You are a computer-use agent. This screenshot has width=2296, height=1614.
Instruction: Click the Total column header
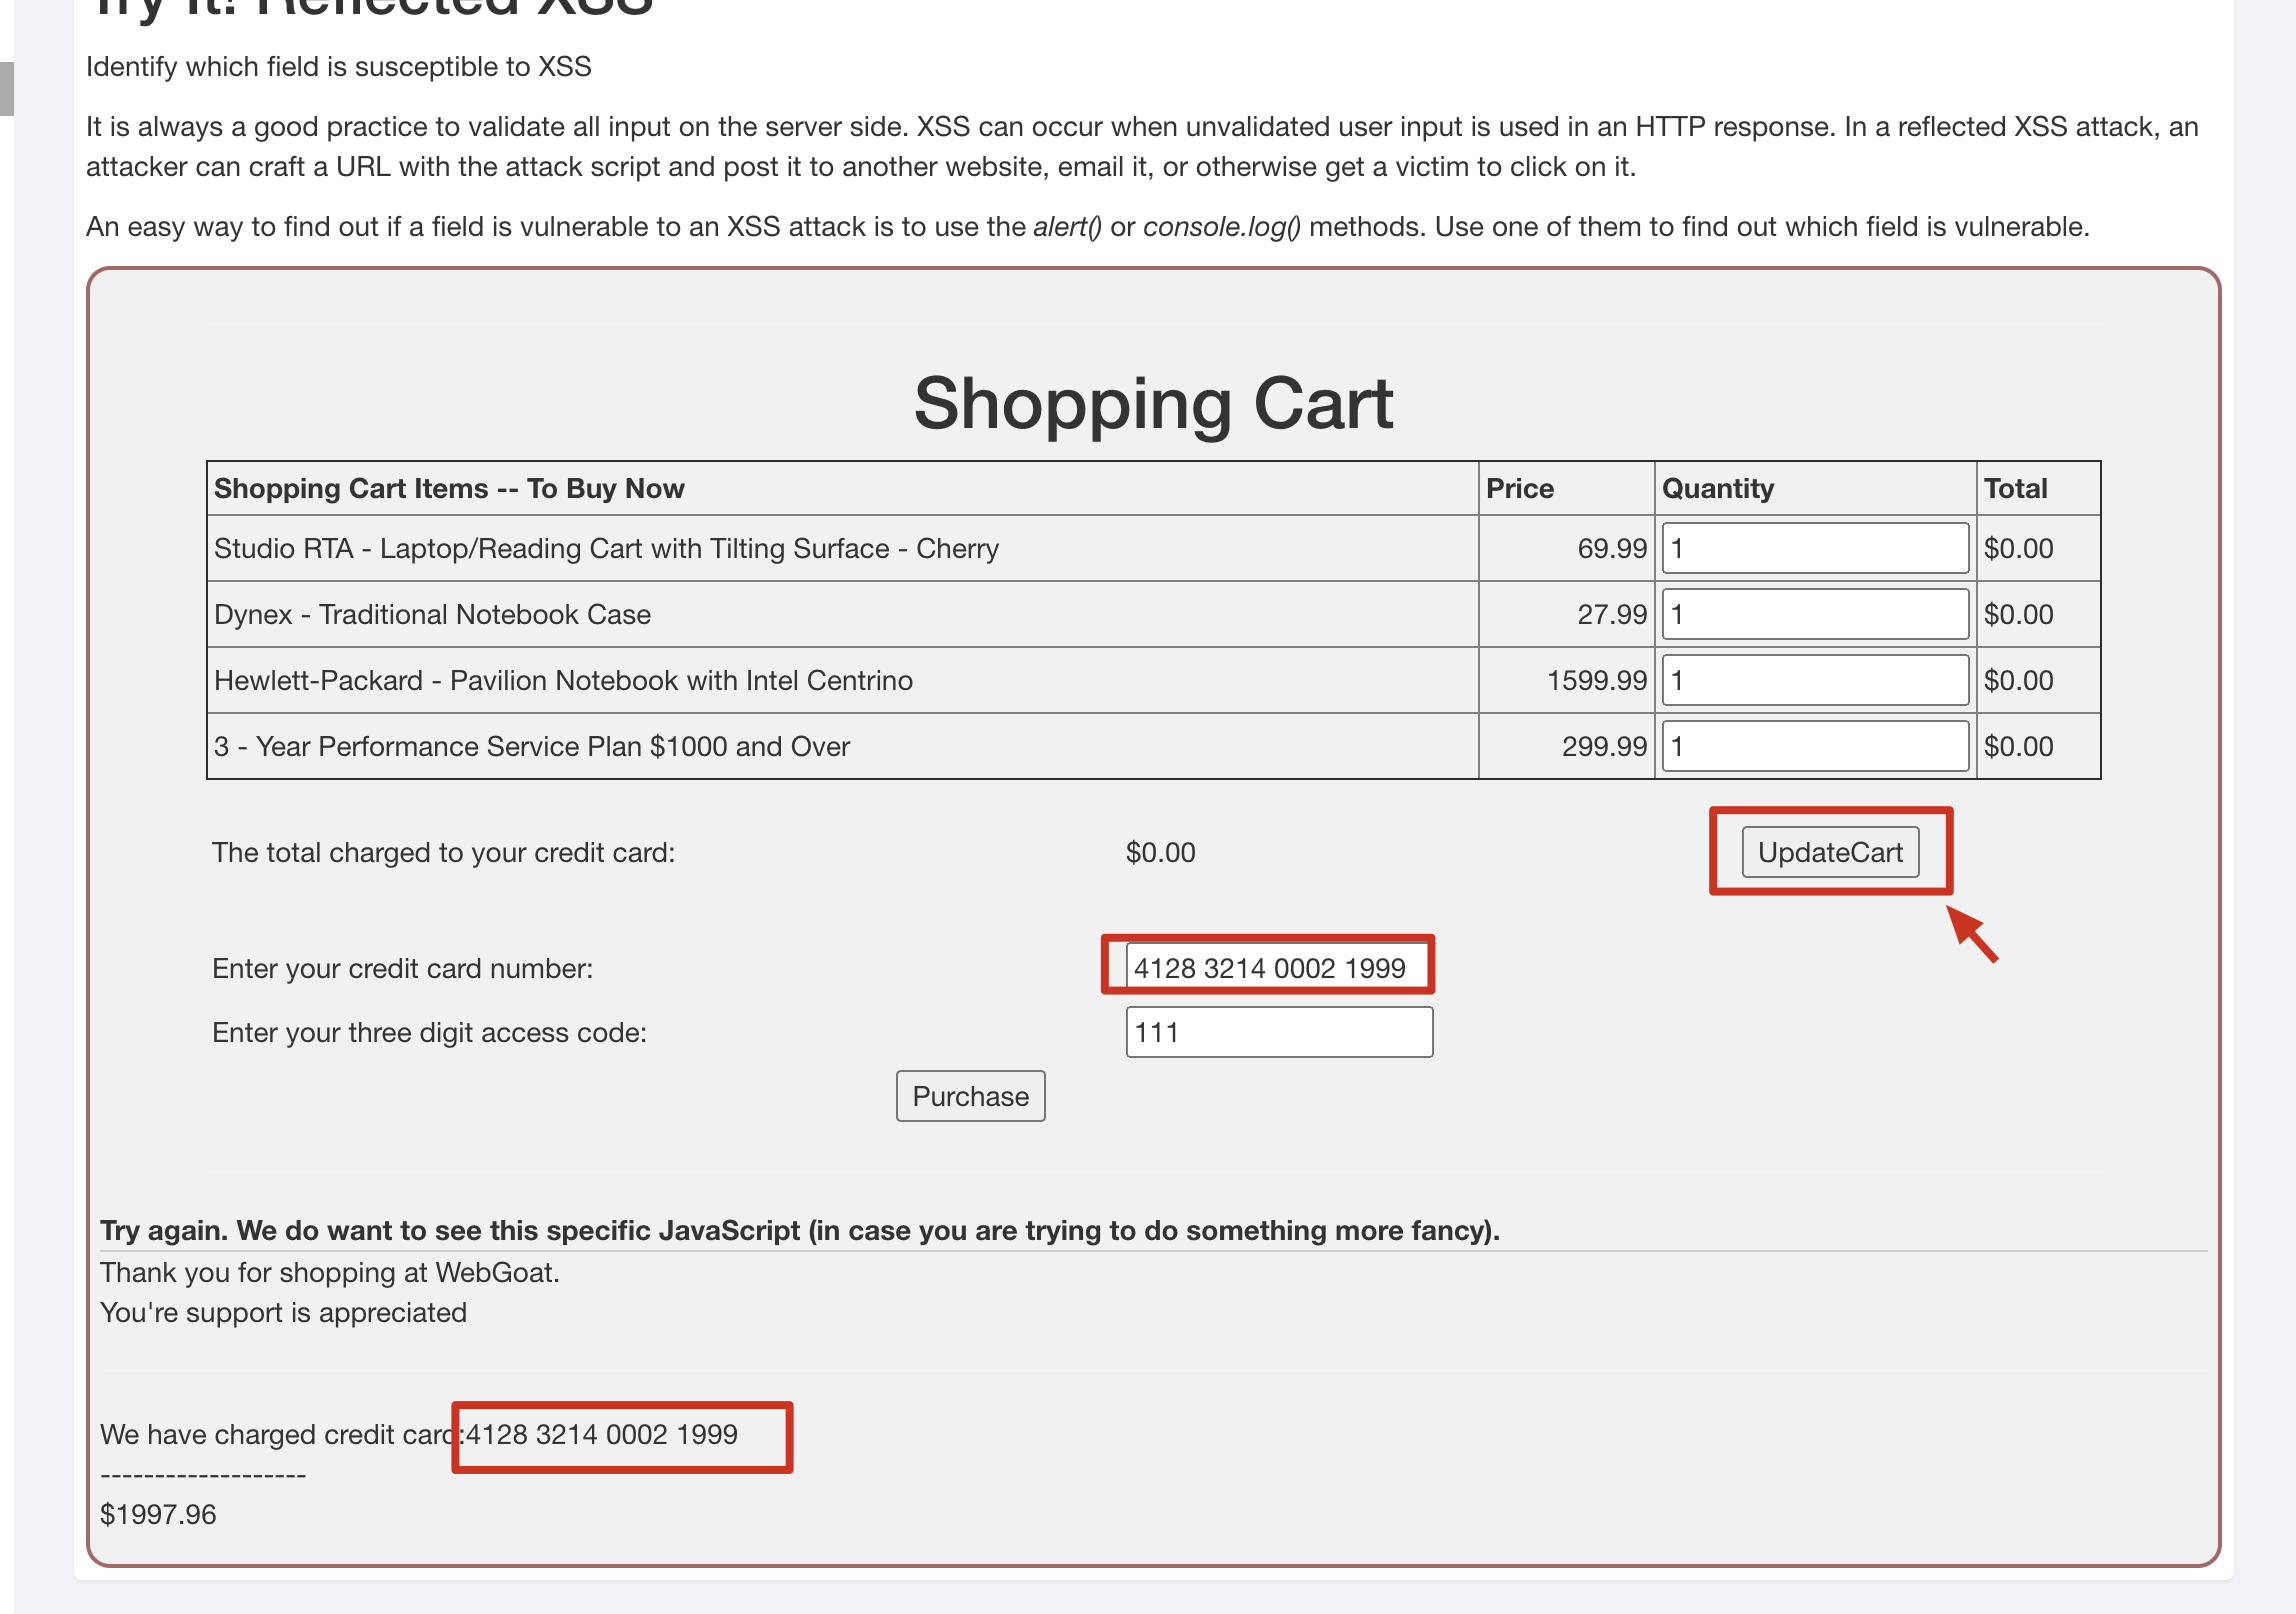[x=2015, y=488]
